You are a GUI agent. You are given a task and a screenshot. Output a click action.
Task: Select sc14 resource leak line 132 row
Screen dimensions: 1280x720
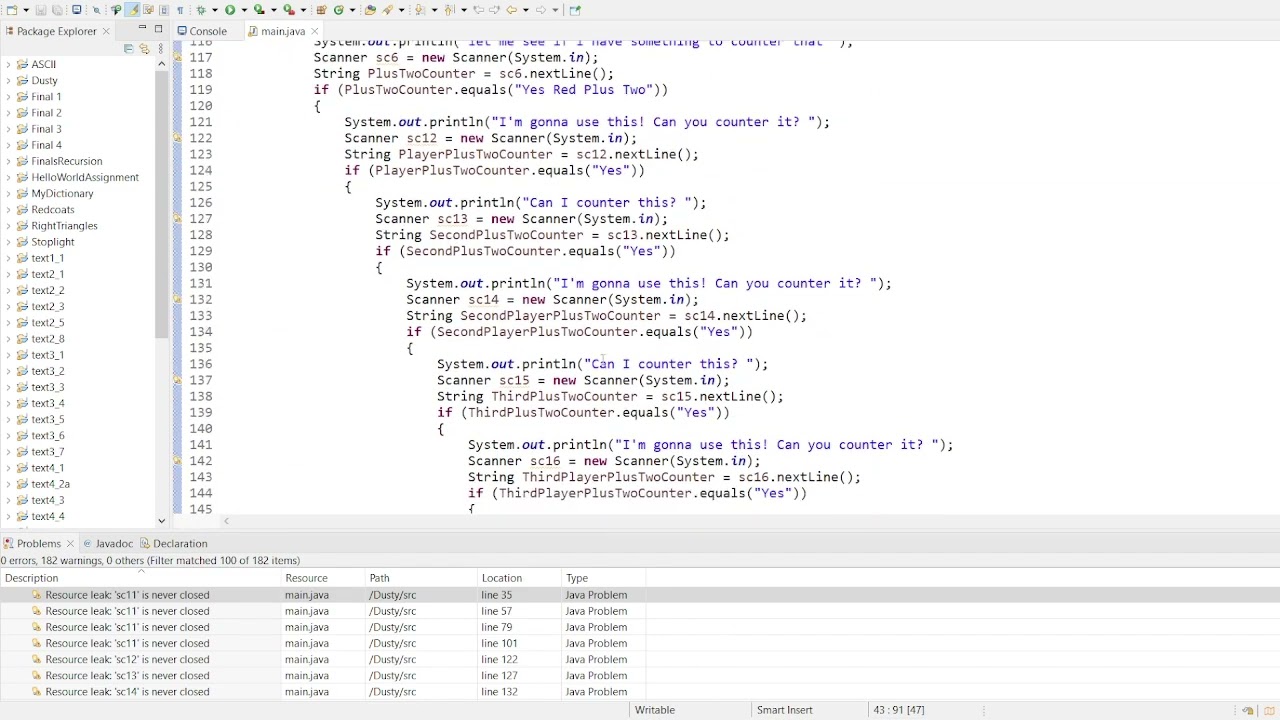[x=640, y=692]
